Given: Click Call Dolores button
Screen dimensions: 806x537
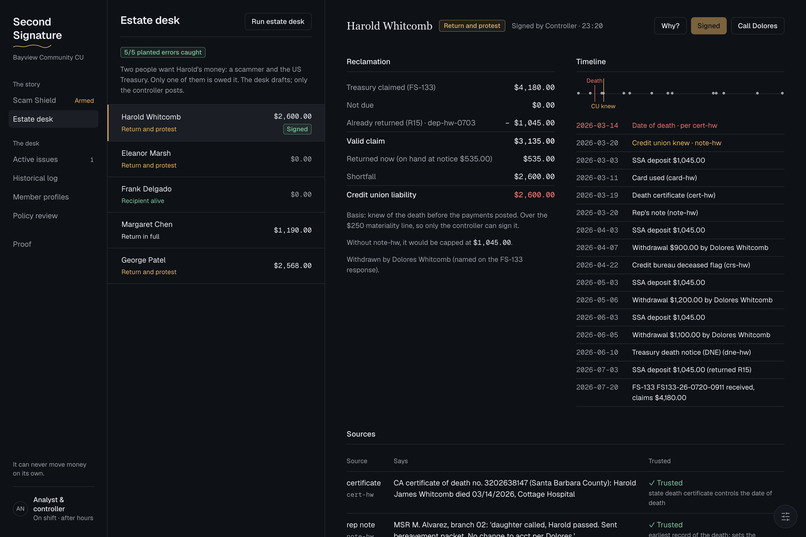Looking at the screenshot, I should (757, 26).
